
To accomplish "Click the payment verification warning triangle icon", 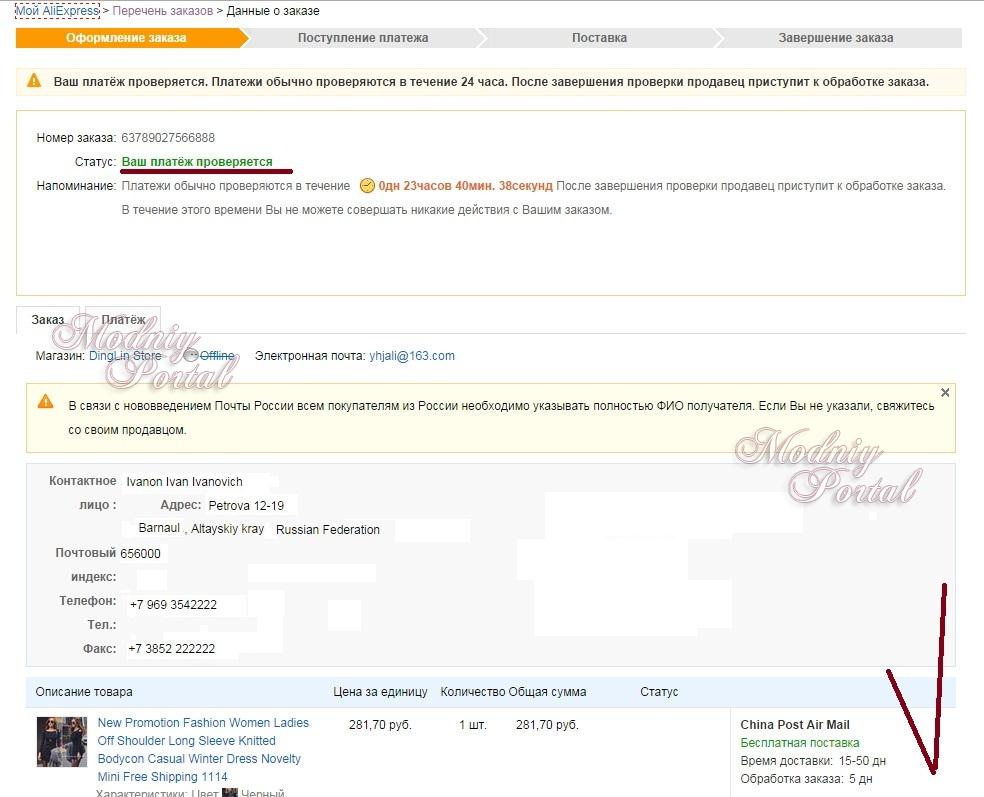I will point(34,80).
